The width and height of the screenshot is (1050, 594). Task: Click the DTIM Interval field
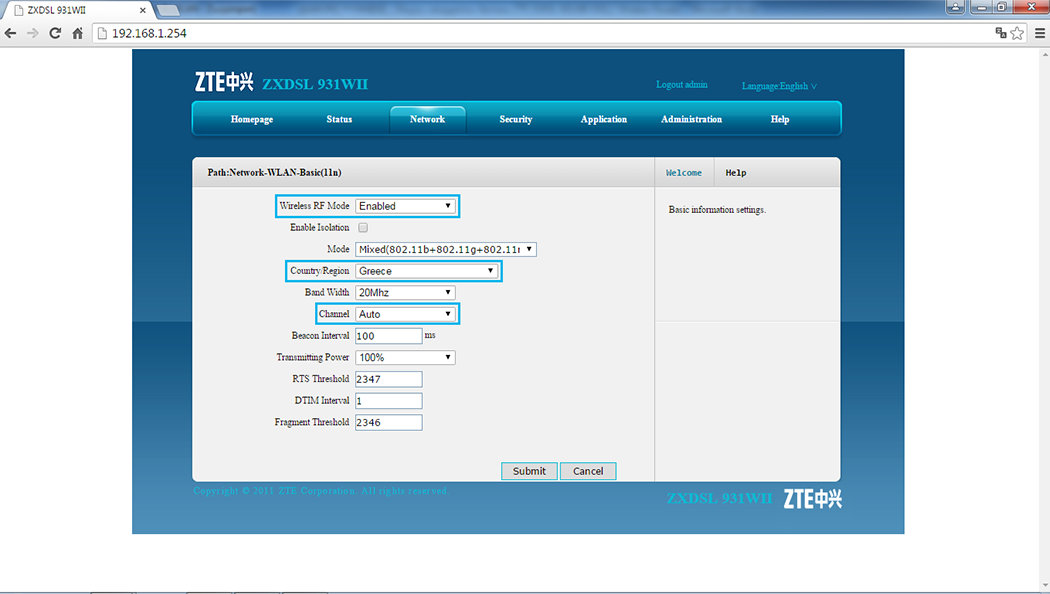pos(388,400)
